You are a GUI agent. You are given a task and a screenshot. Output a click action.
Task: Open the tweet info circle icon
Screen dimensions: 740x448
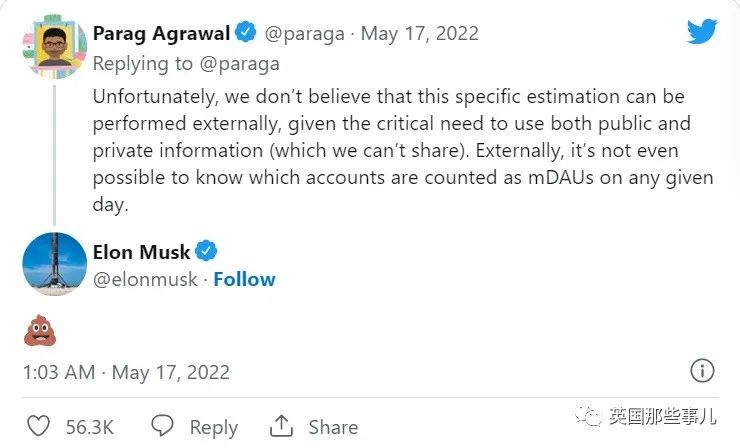coord(702,371)
